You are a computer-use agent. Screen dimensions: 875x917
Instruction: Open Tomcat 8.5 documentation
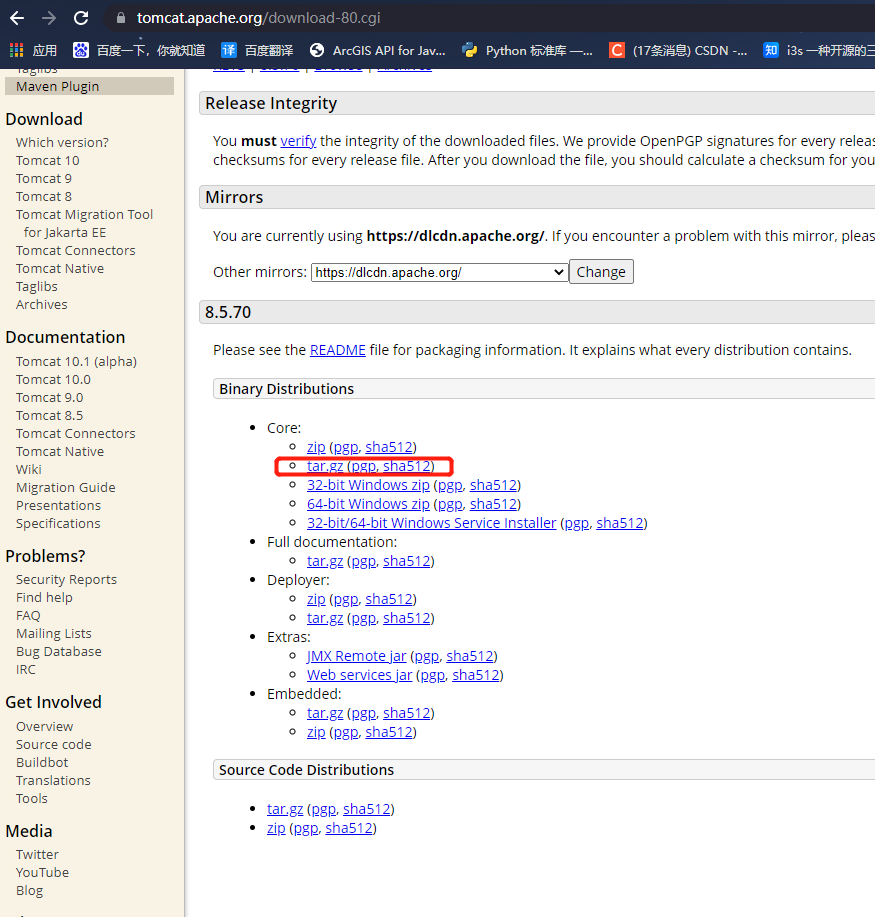[49, 415]
